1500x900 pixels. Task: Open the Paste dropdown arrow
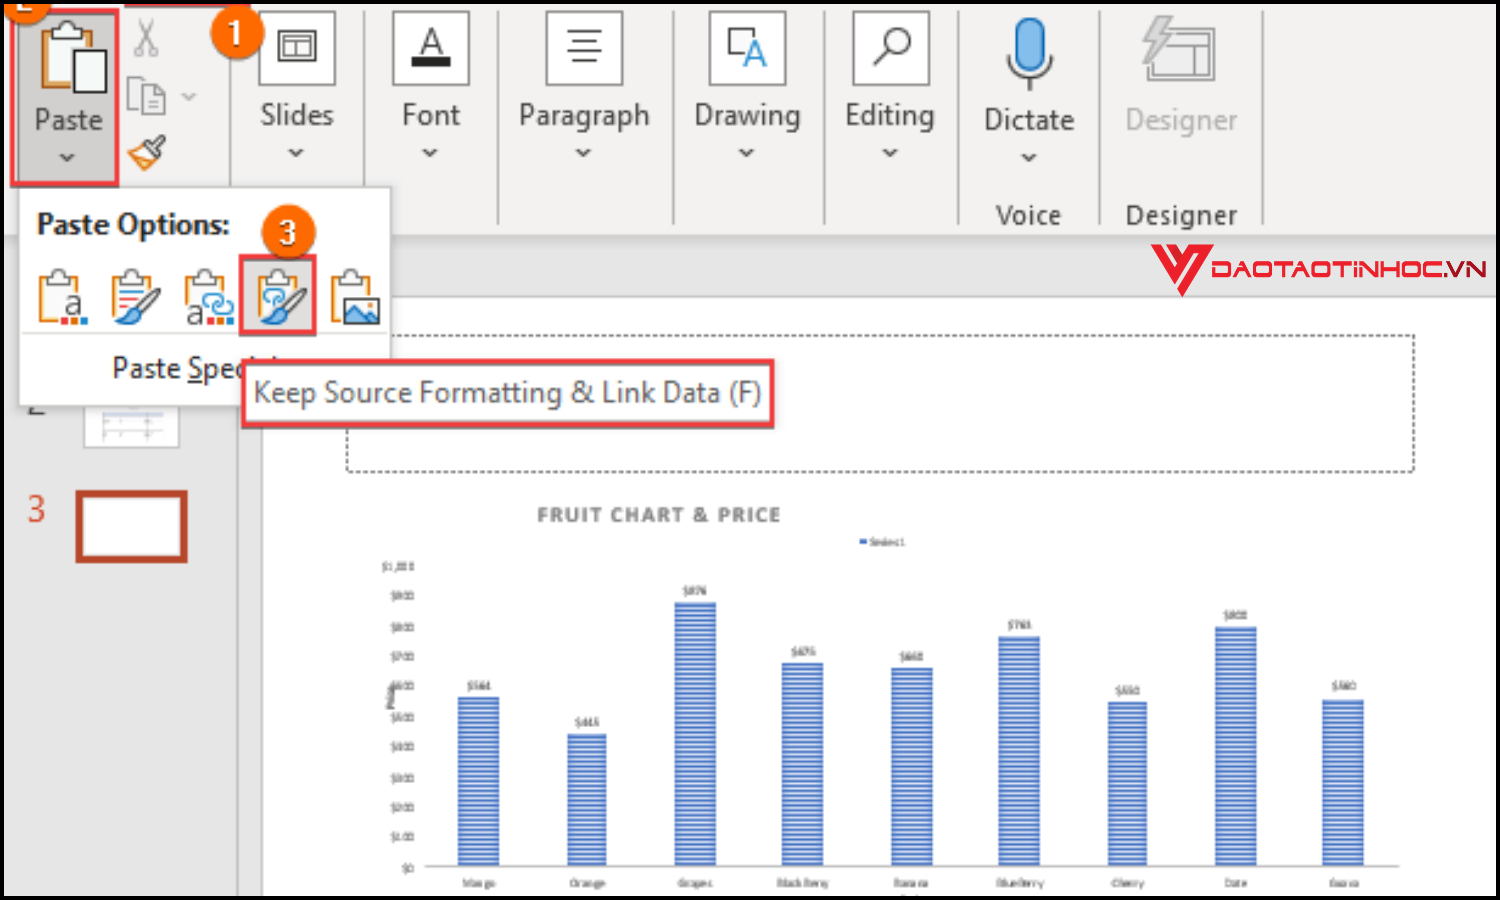(67, 157)
